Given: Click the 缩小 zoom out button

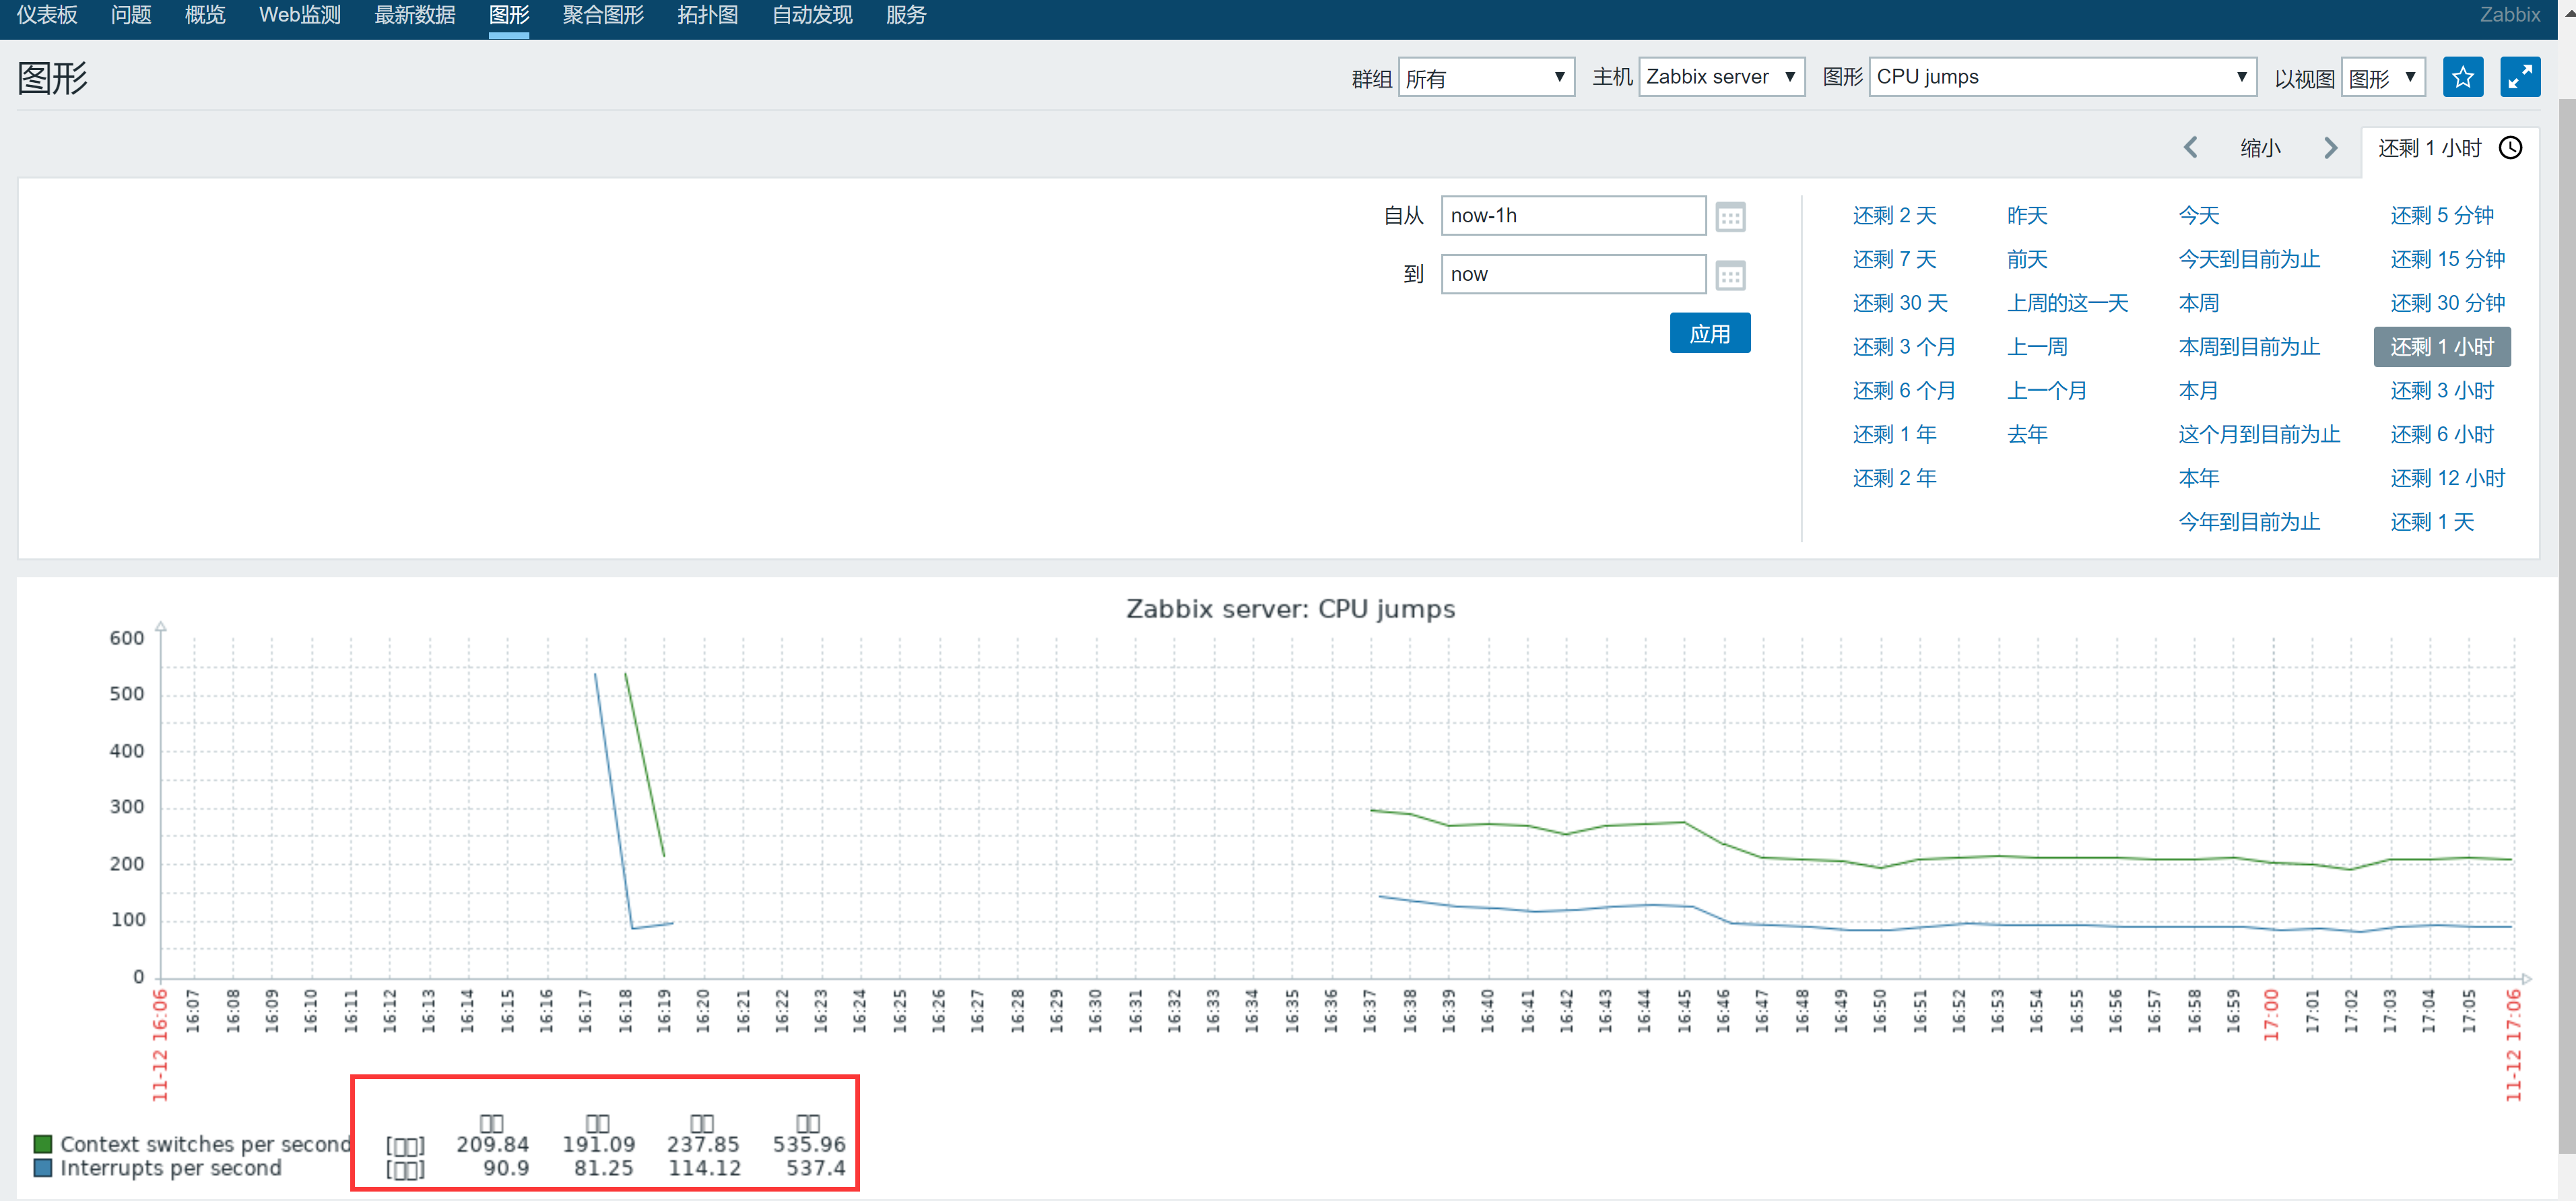Looking at the screenshot, I should [2260, 148].
